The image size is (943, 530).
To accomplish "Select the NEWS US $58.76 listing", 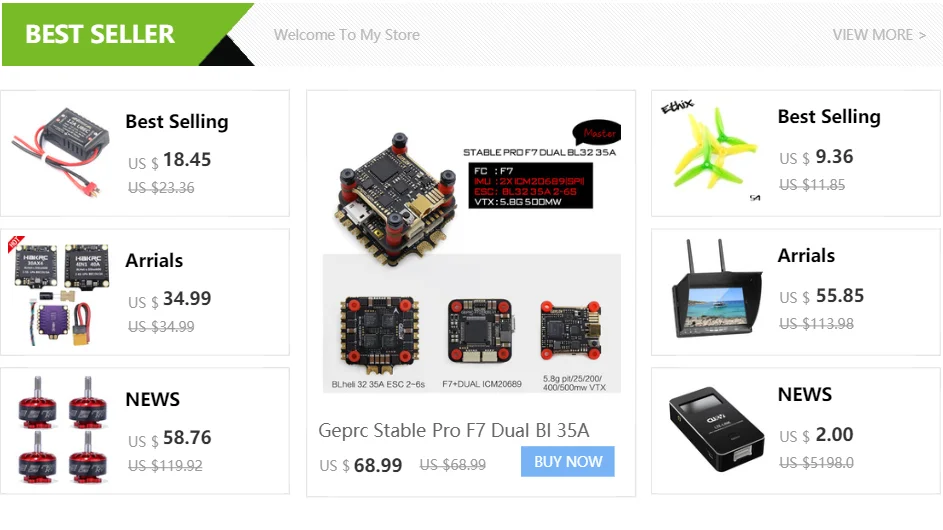I will [145, 431].
